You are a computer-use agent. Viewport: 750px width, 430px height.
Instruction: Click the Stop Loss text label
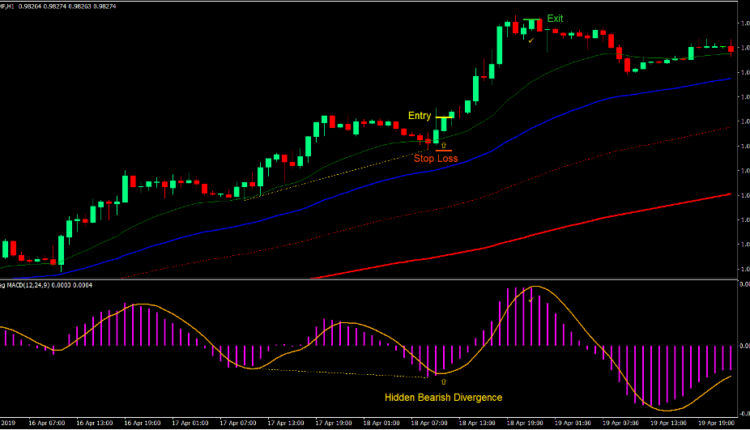tap(436, 158)
